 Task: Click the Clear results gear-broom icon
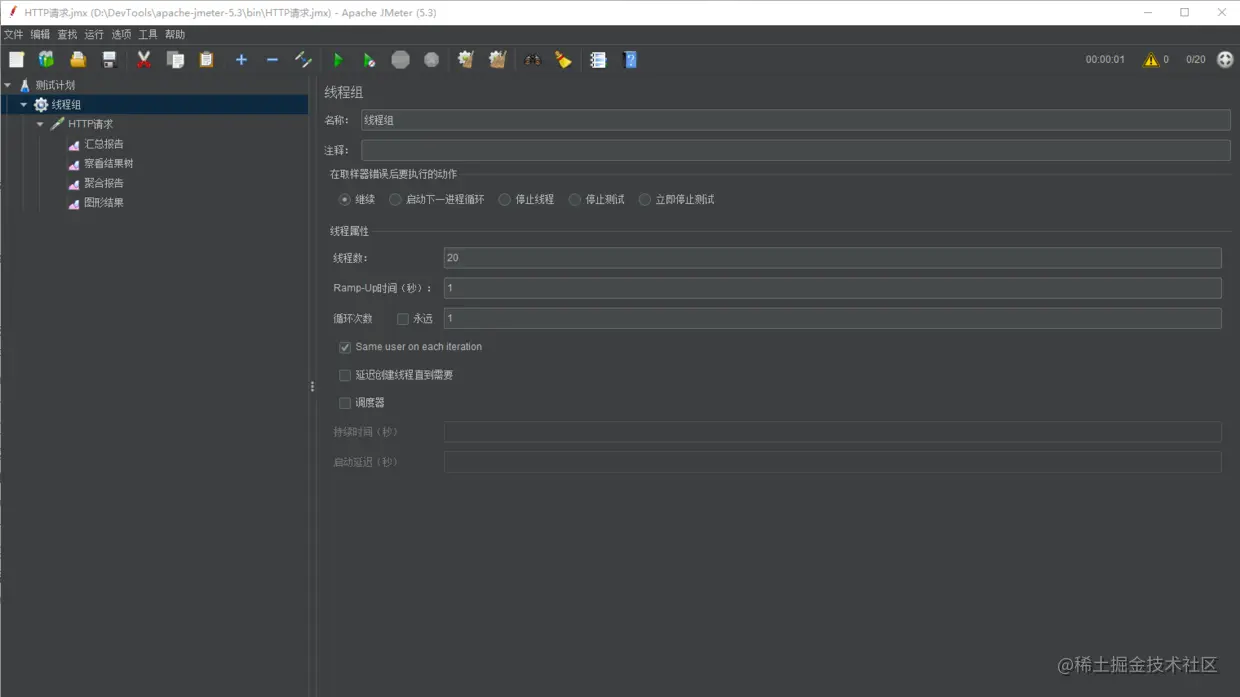click(466, 60)
